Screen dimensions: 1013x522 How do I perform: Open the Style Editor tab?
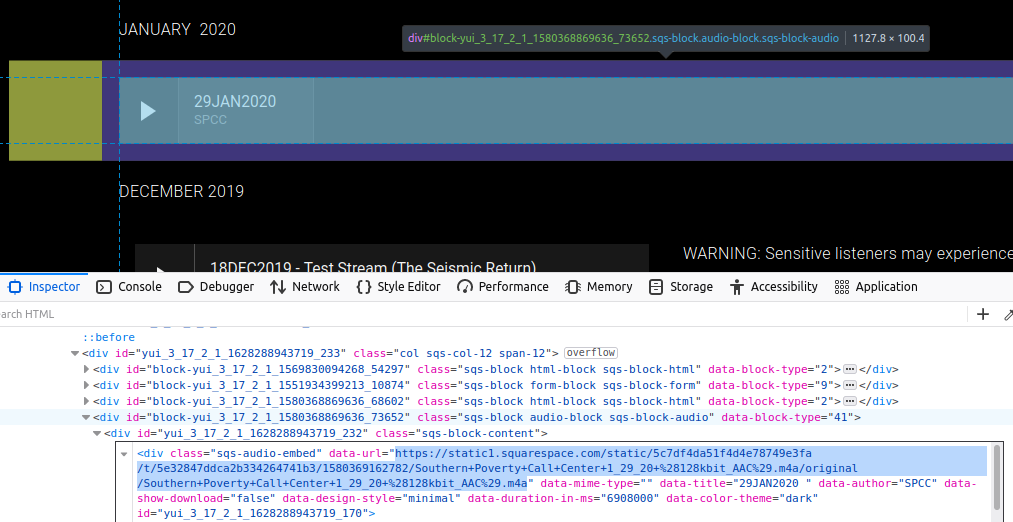pos(398,287)
